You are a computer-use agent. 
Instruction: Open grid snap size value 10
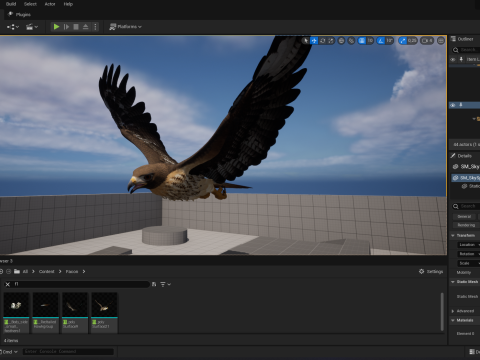click(x=370, y=41)
